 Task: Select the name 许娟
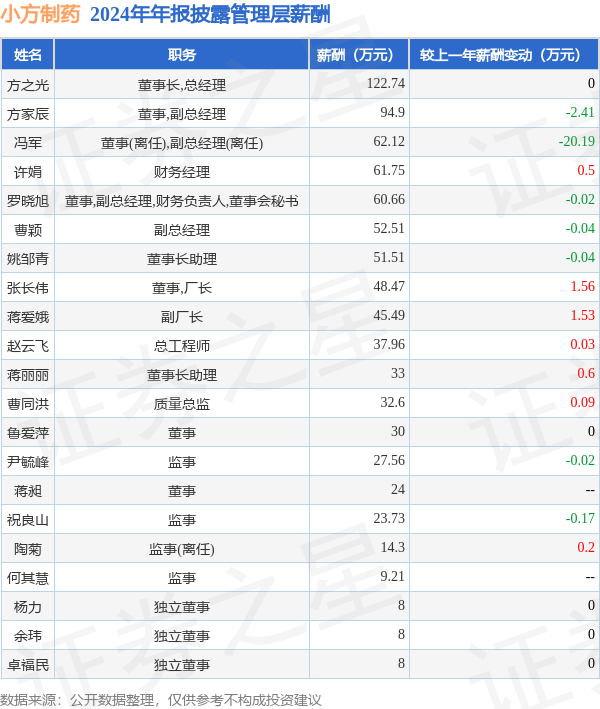28,172
